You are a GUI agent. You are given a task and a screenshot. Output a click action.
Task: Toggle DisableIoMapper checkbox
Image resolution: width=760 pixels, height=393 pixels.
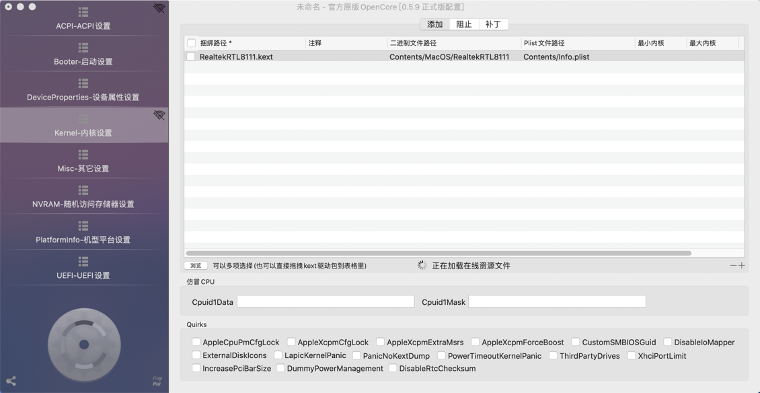point(667,342)
